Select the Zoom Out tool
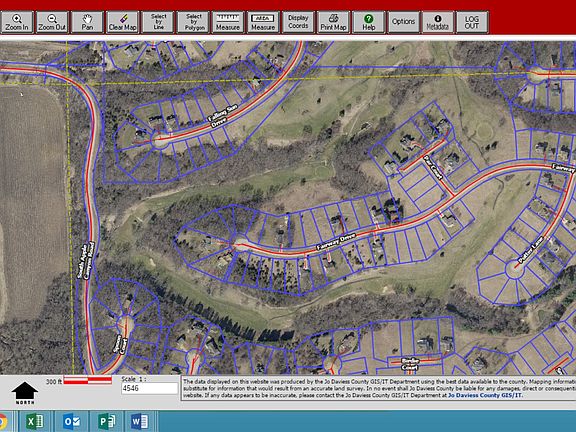 [52, 22]
